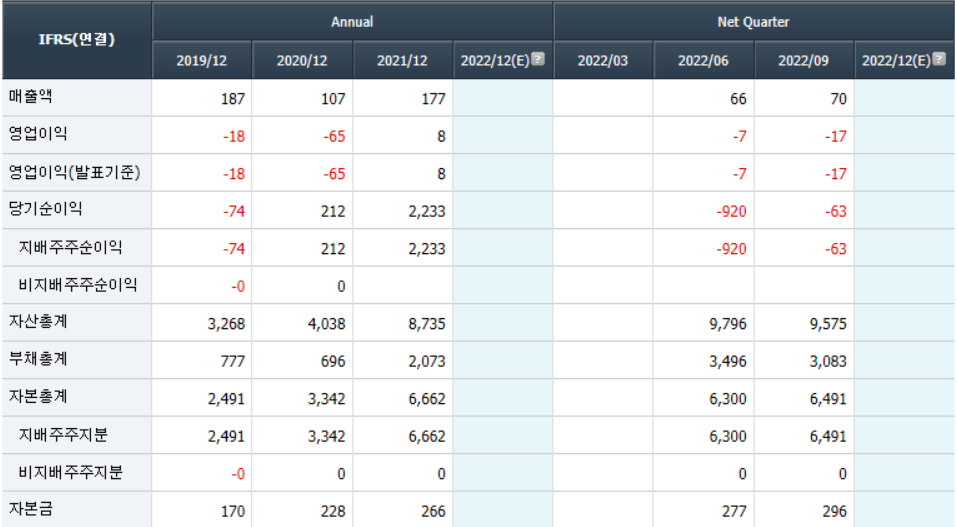Viewport: 957px width, 527px height.
Task: Click 매출액 value 177 for 2021/12
Action: 433,99
